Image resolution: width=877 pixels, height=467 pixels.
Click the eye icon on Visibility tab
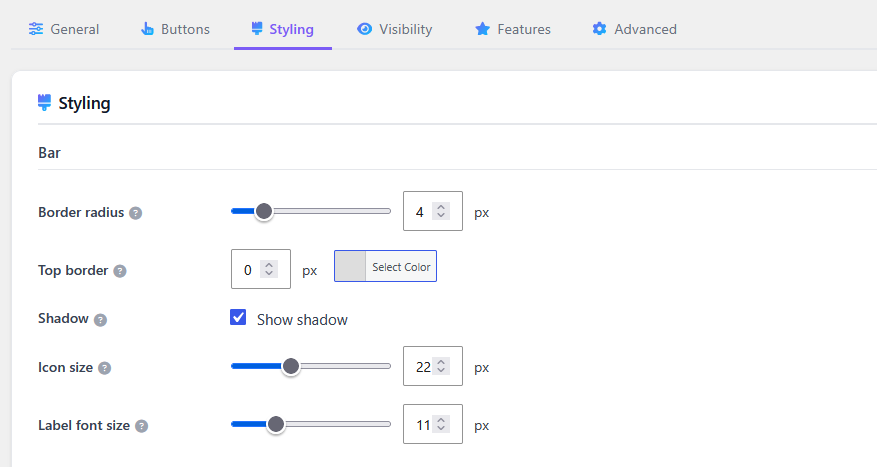[x=364, y=29]
